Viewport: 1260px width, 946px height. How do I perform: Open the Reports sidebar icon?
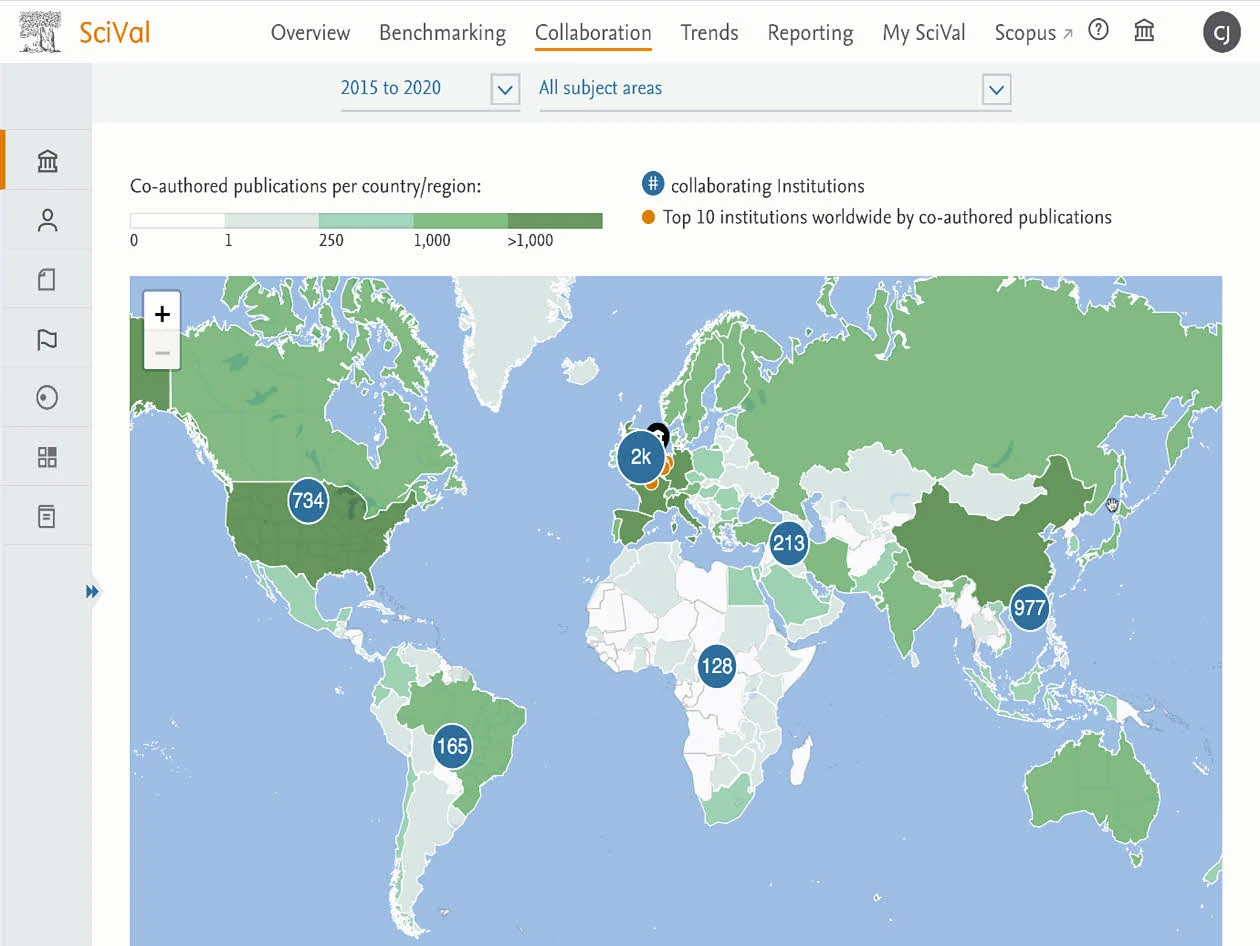(47, 515)
